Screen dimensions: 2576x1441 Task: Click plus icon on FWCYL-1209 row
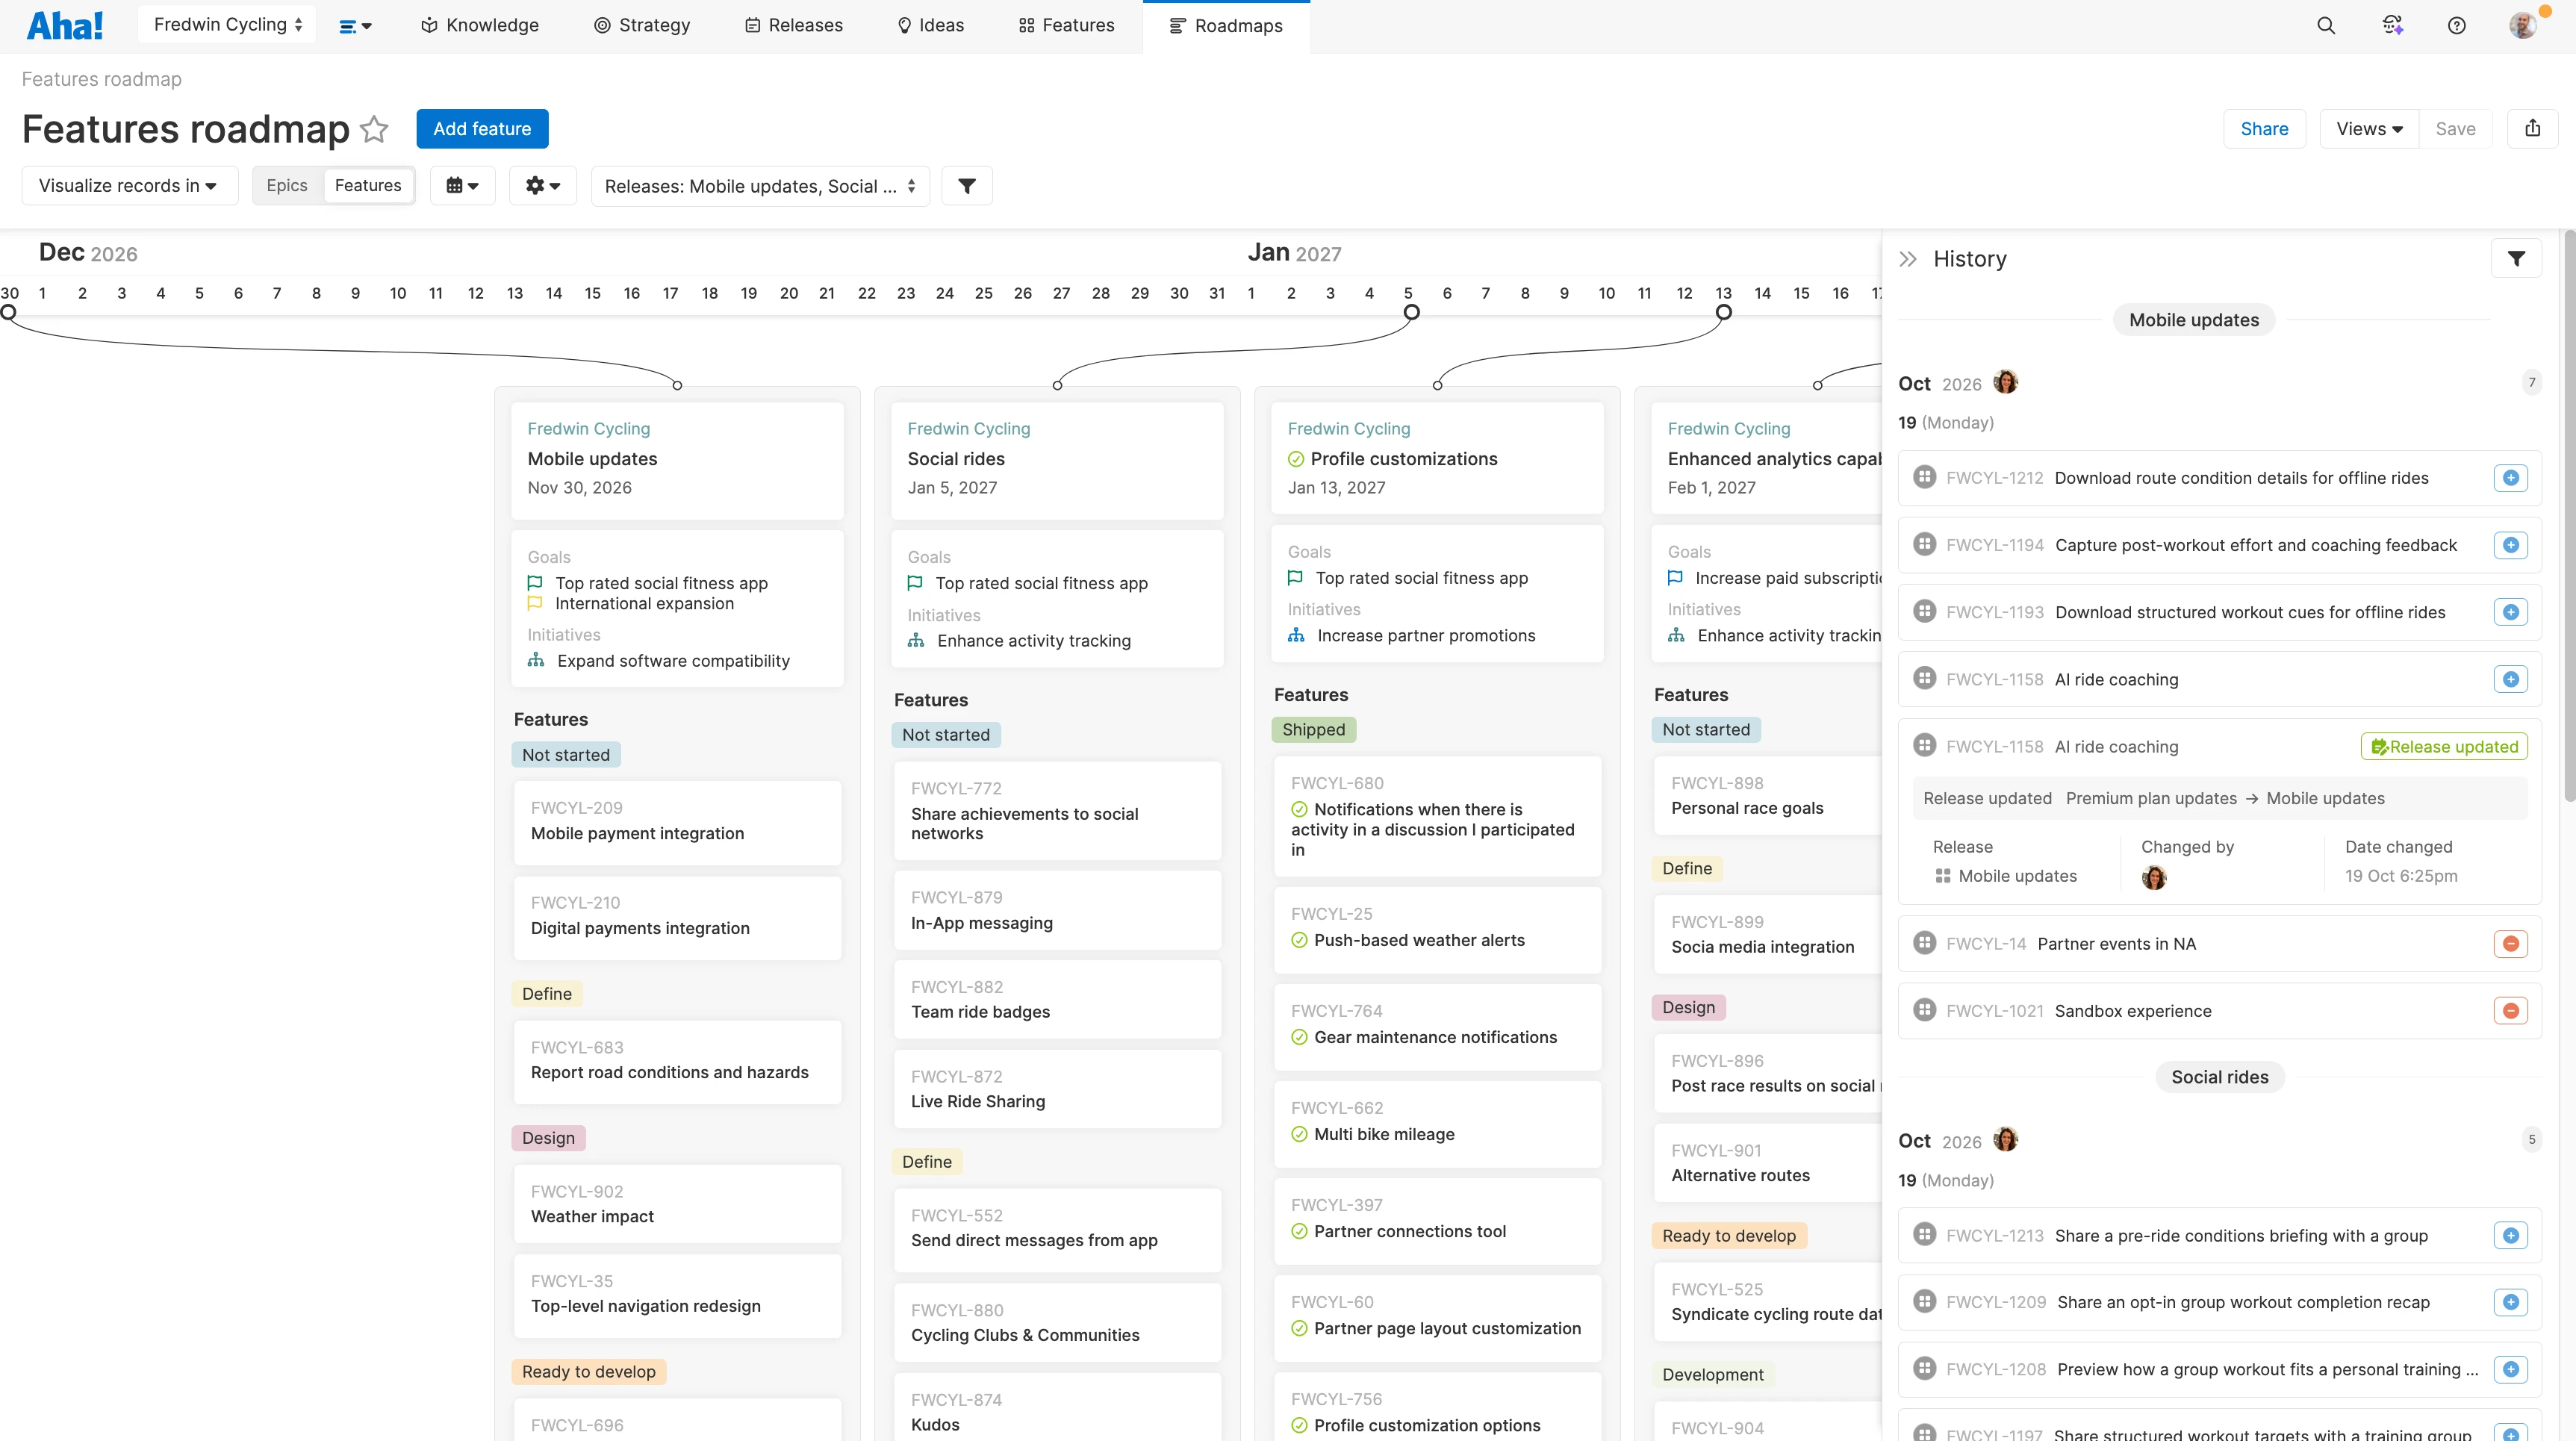coord(2510,1302)
